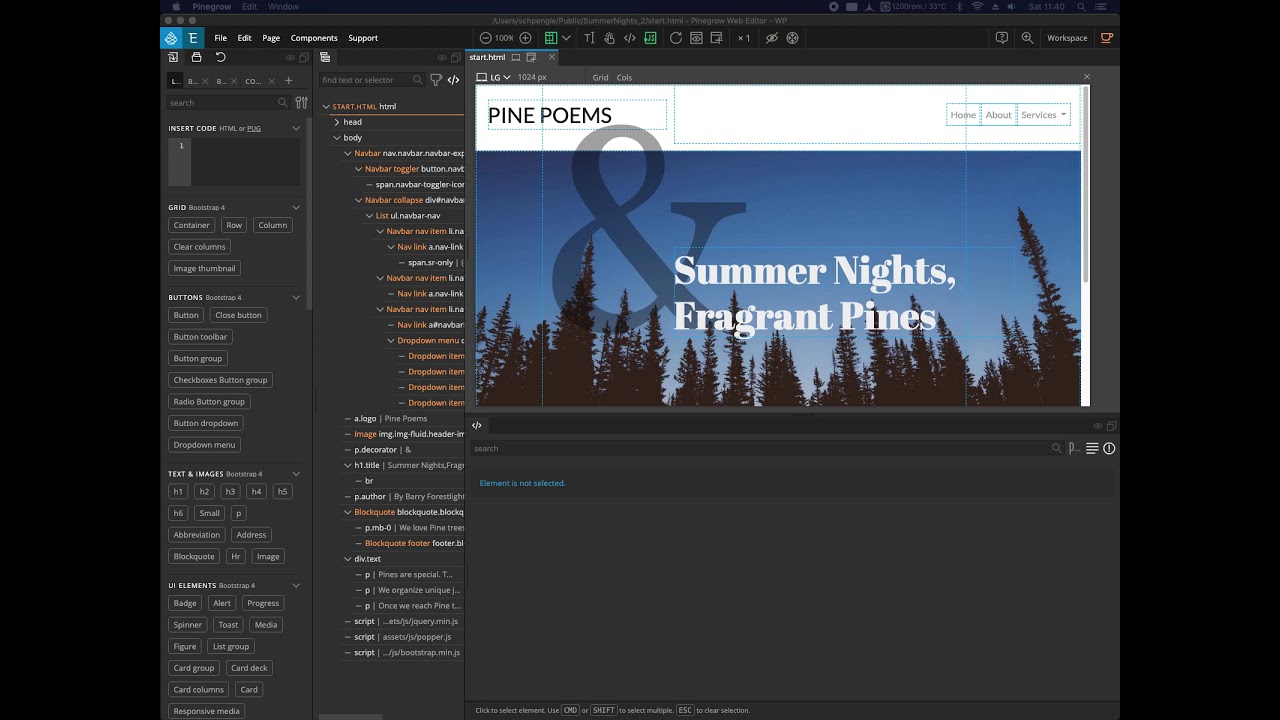This screenshot has width=1280, height=720.
Task: Open the Components menu
Action: [x=314, y=38]
